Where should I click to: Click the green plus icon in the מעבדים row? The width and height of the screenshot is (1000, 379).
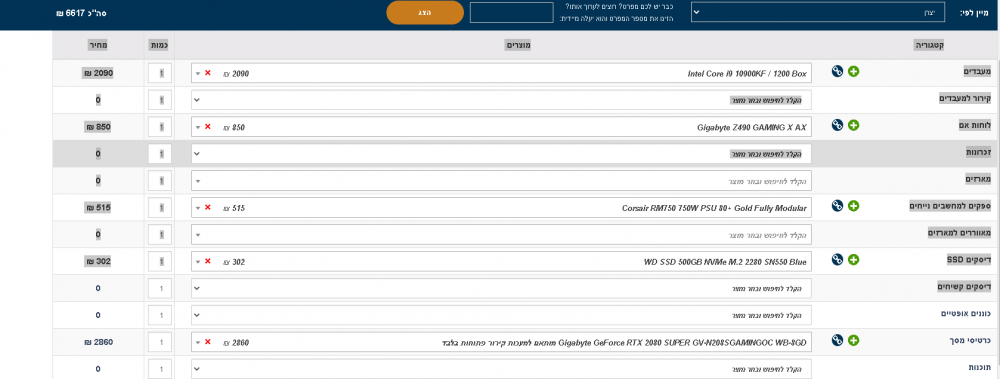coord(853,71)
